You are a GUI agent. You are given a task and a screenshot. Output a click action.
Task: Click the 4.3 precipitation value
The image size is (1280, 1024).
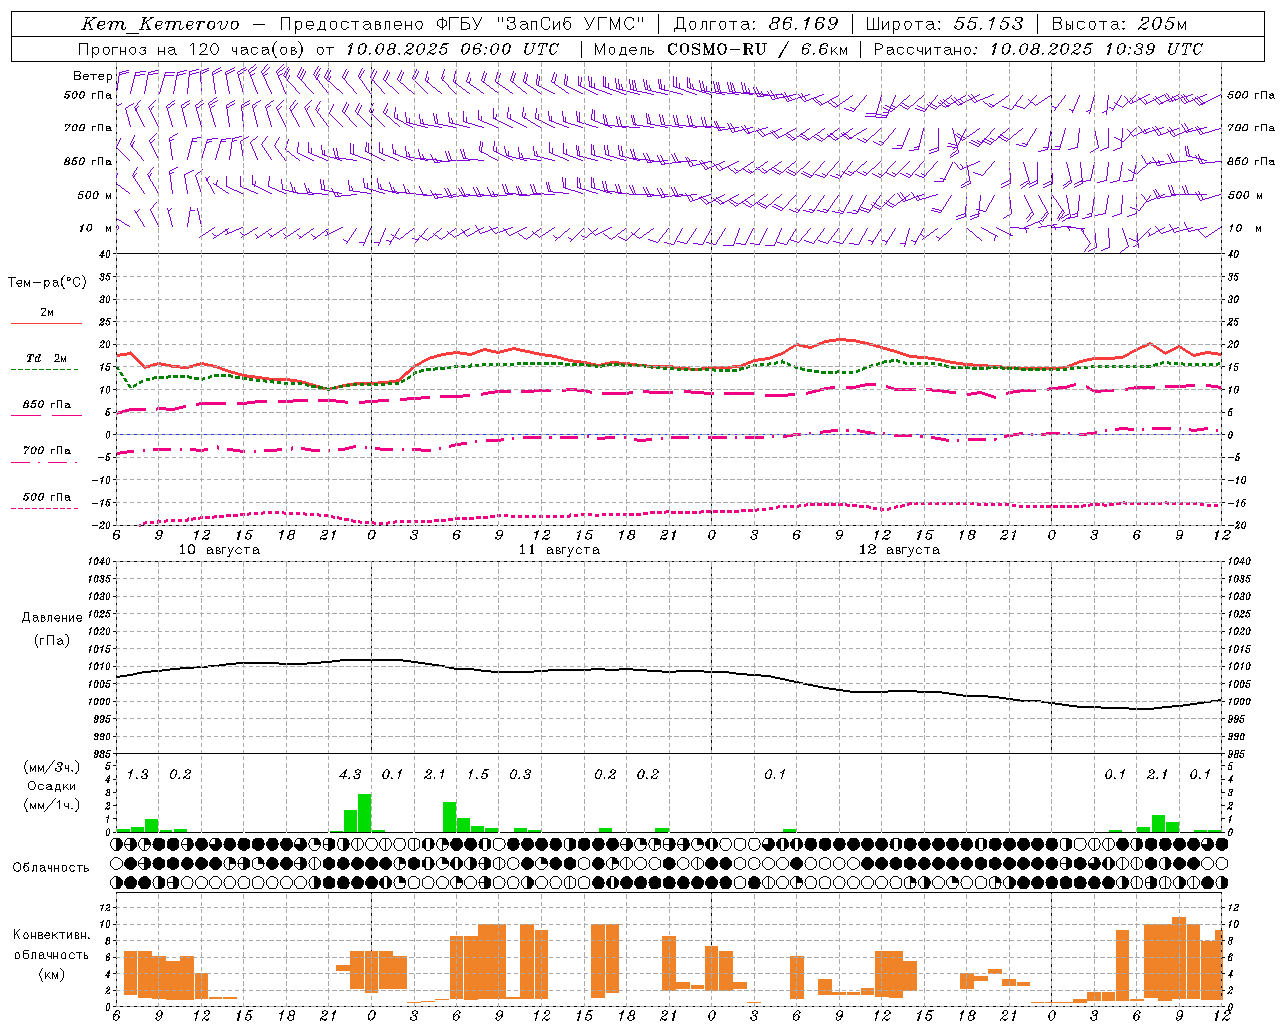click(x=350, y=774)
